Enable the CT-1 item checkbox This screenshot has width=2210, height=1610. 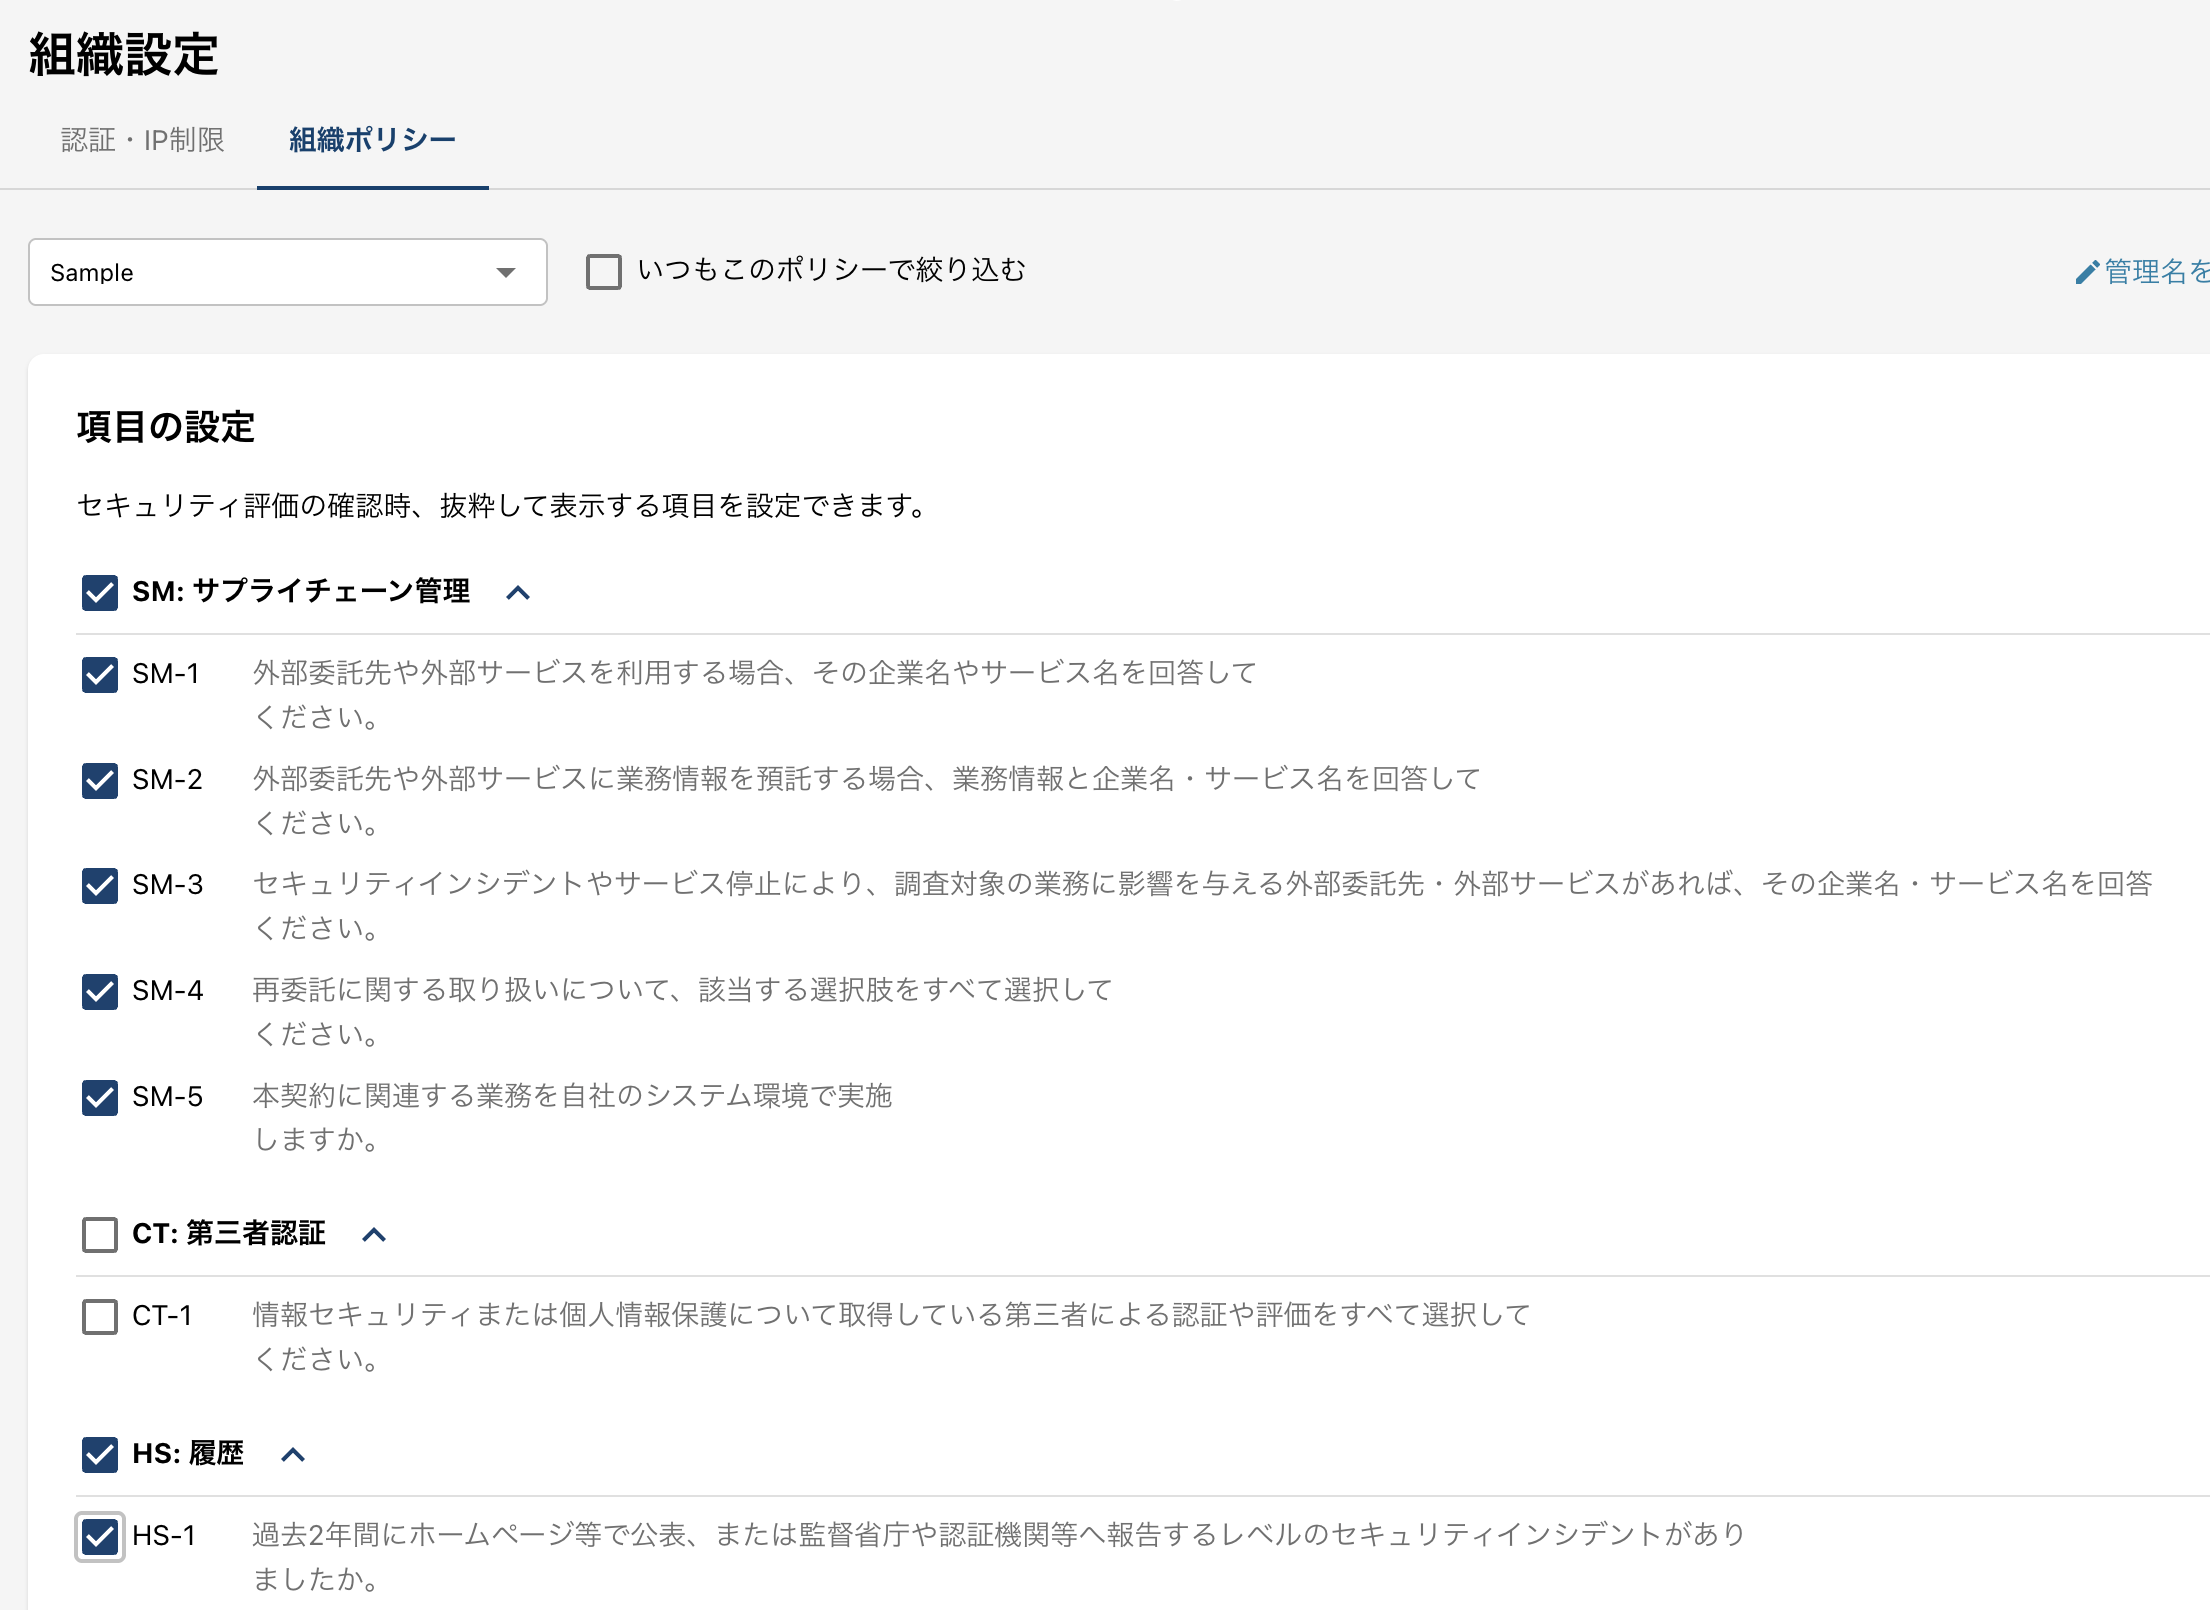tap(100, 1317)
